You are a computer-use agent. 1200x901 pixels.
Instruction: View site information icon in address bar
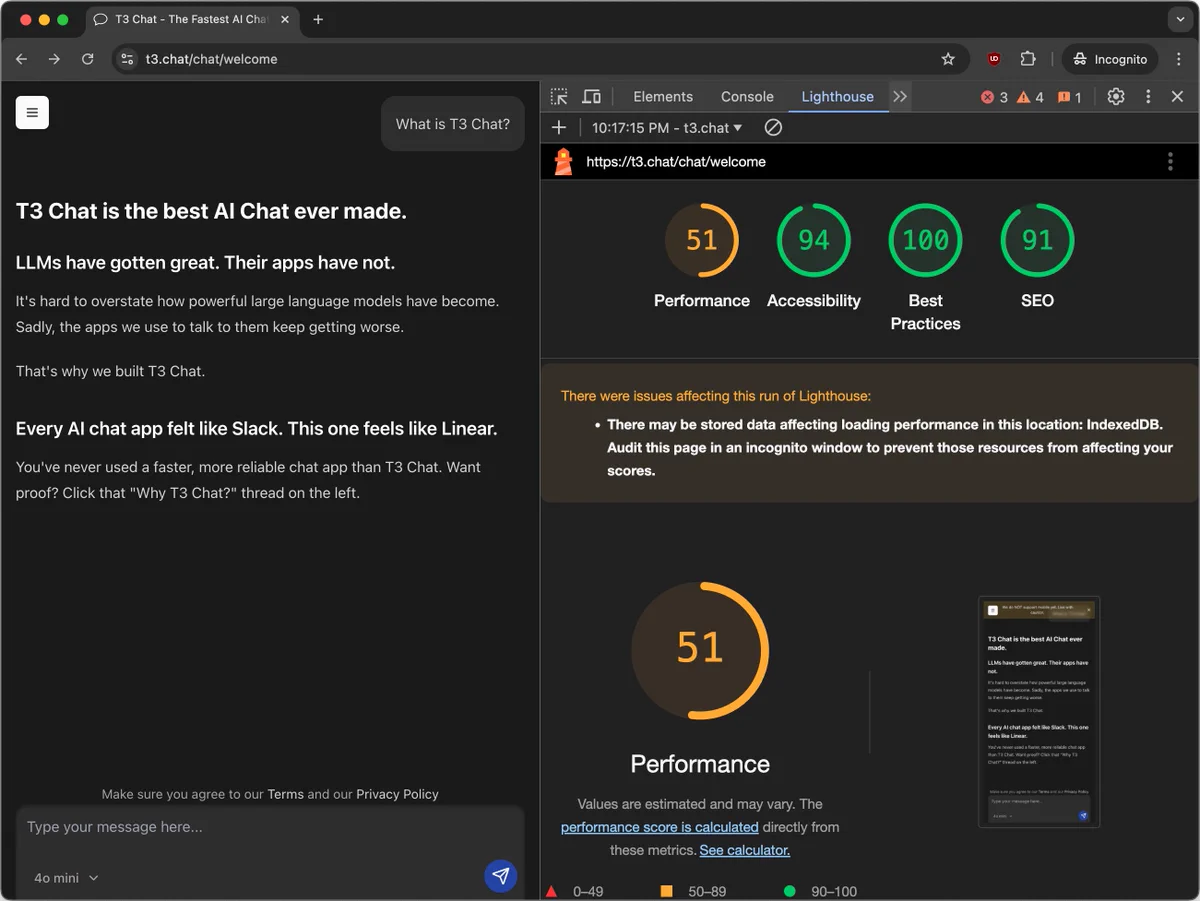coord(127,59)
